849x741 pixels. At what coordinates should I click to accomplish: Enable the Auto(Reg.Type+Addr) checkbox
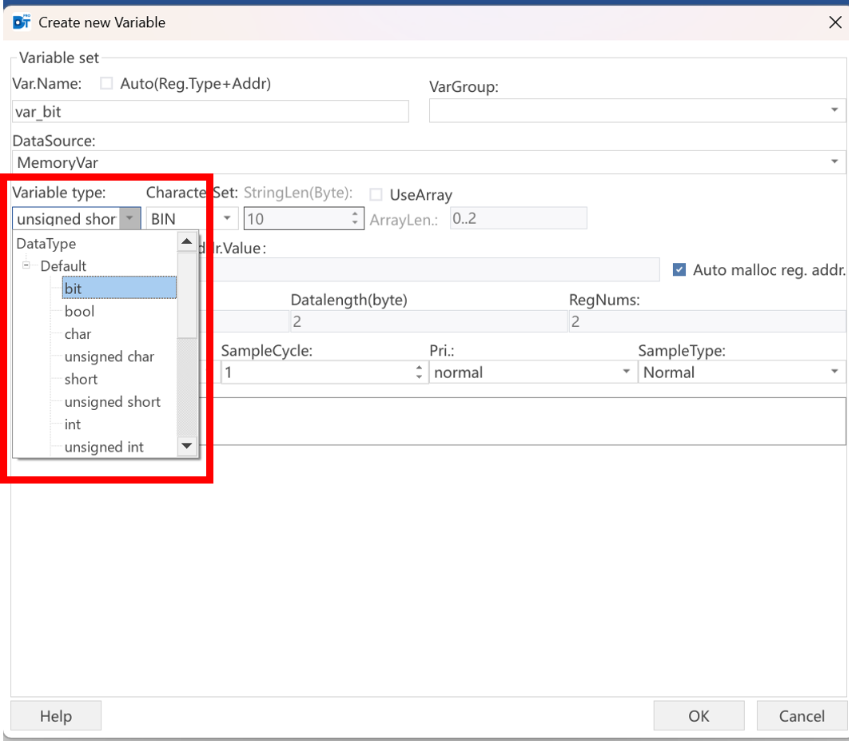coord(106,83)
